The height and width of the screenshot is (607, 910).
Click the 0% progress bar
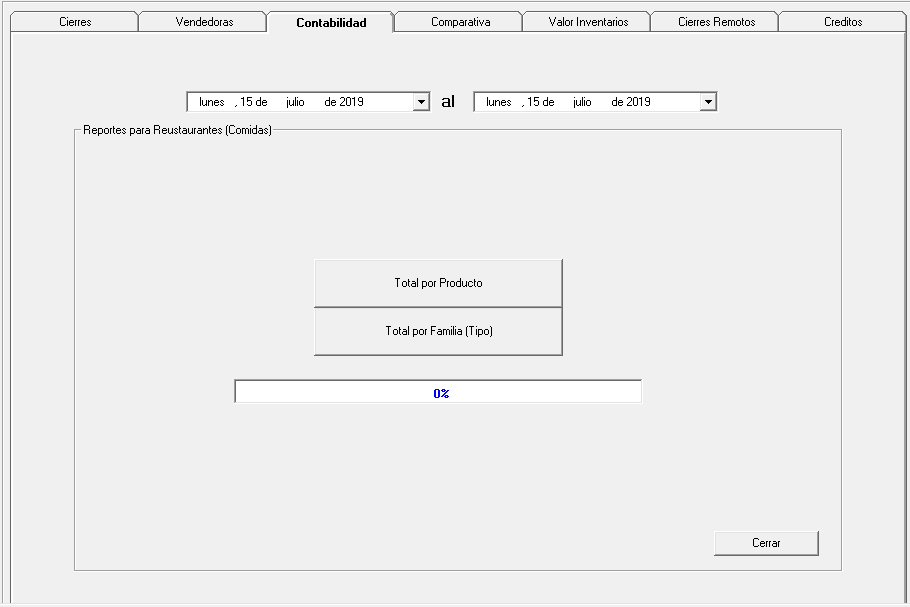pyautogui.click(x=438, y=393)
